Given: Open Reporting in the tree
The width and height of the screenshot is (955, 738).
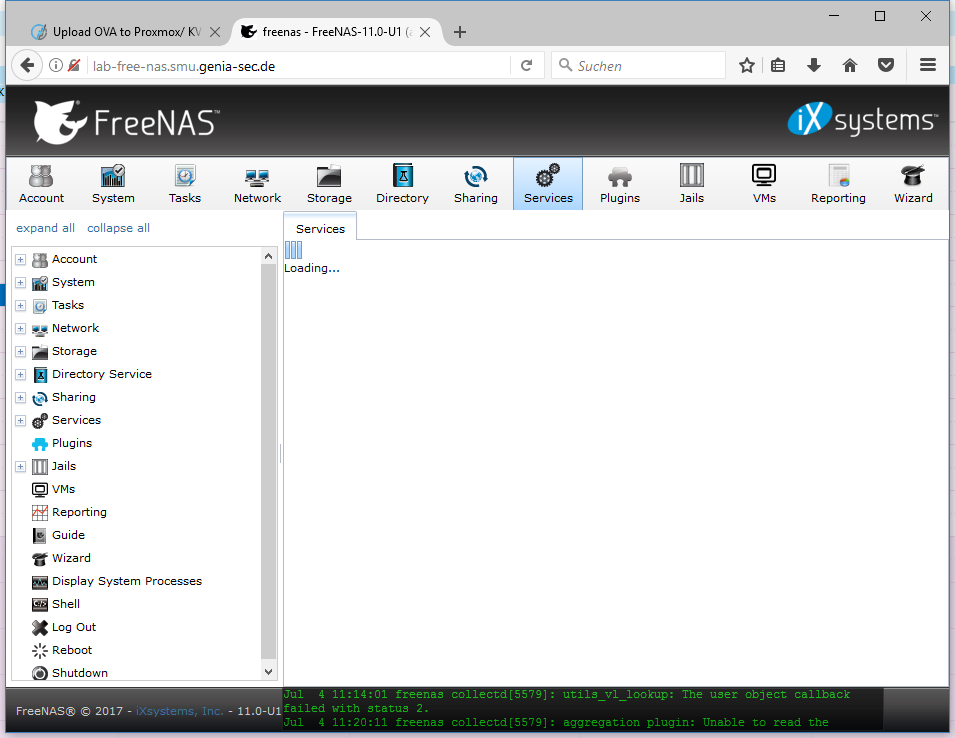Looking at the screenshot, I should click(79, 512).
